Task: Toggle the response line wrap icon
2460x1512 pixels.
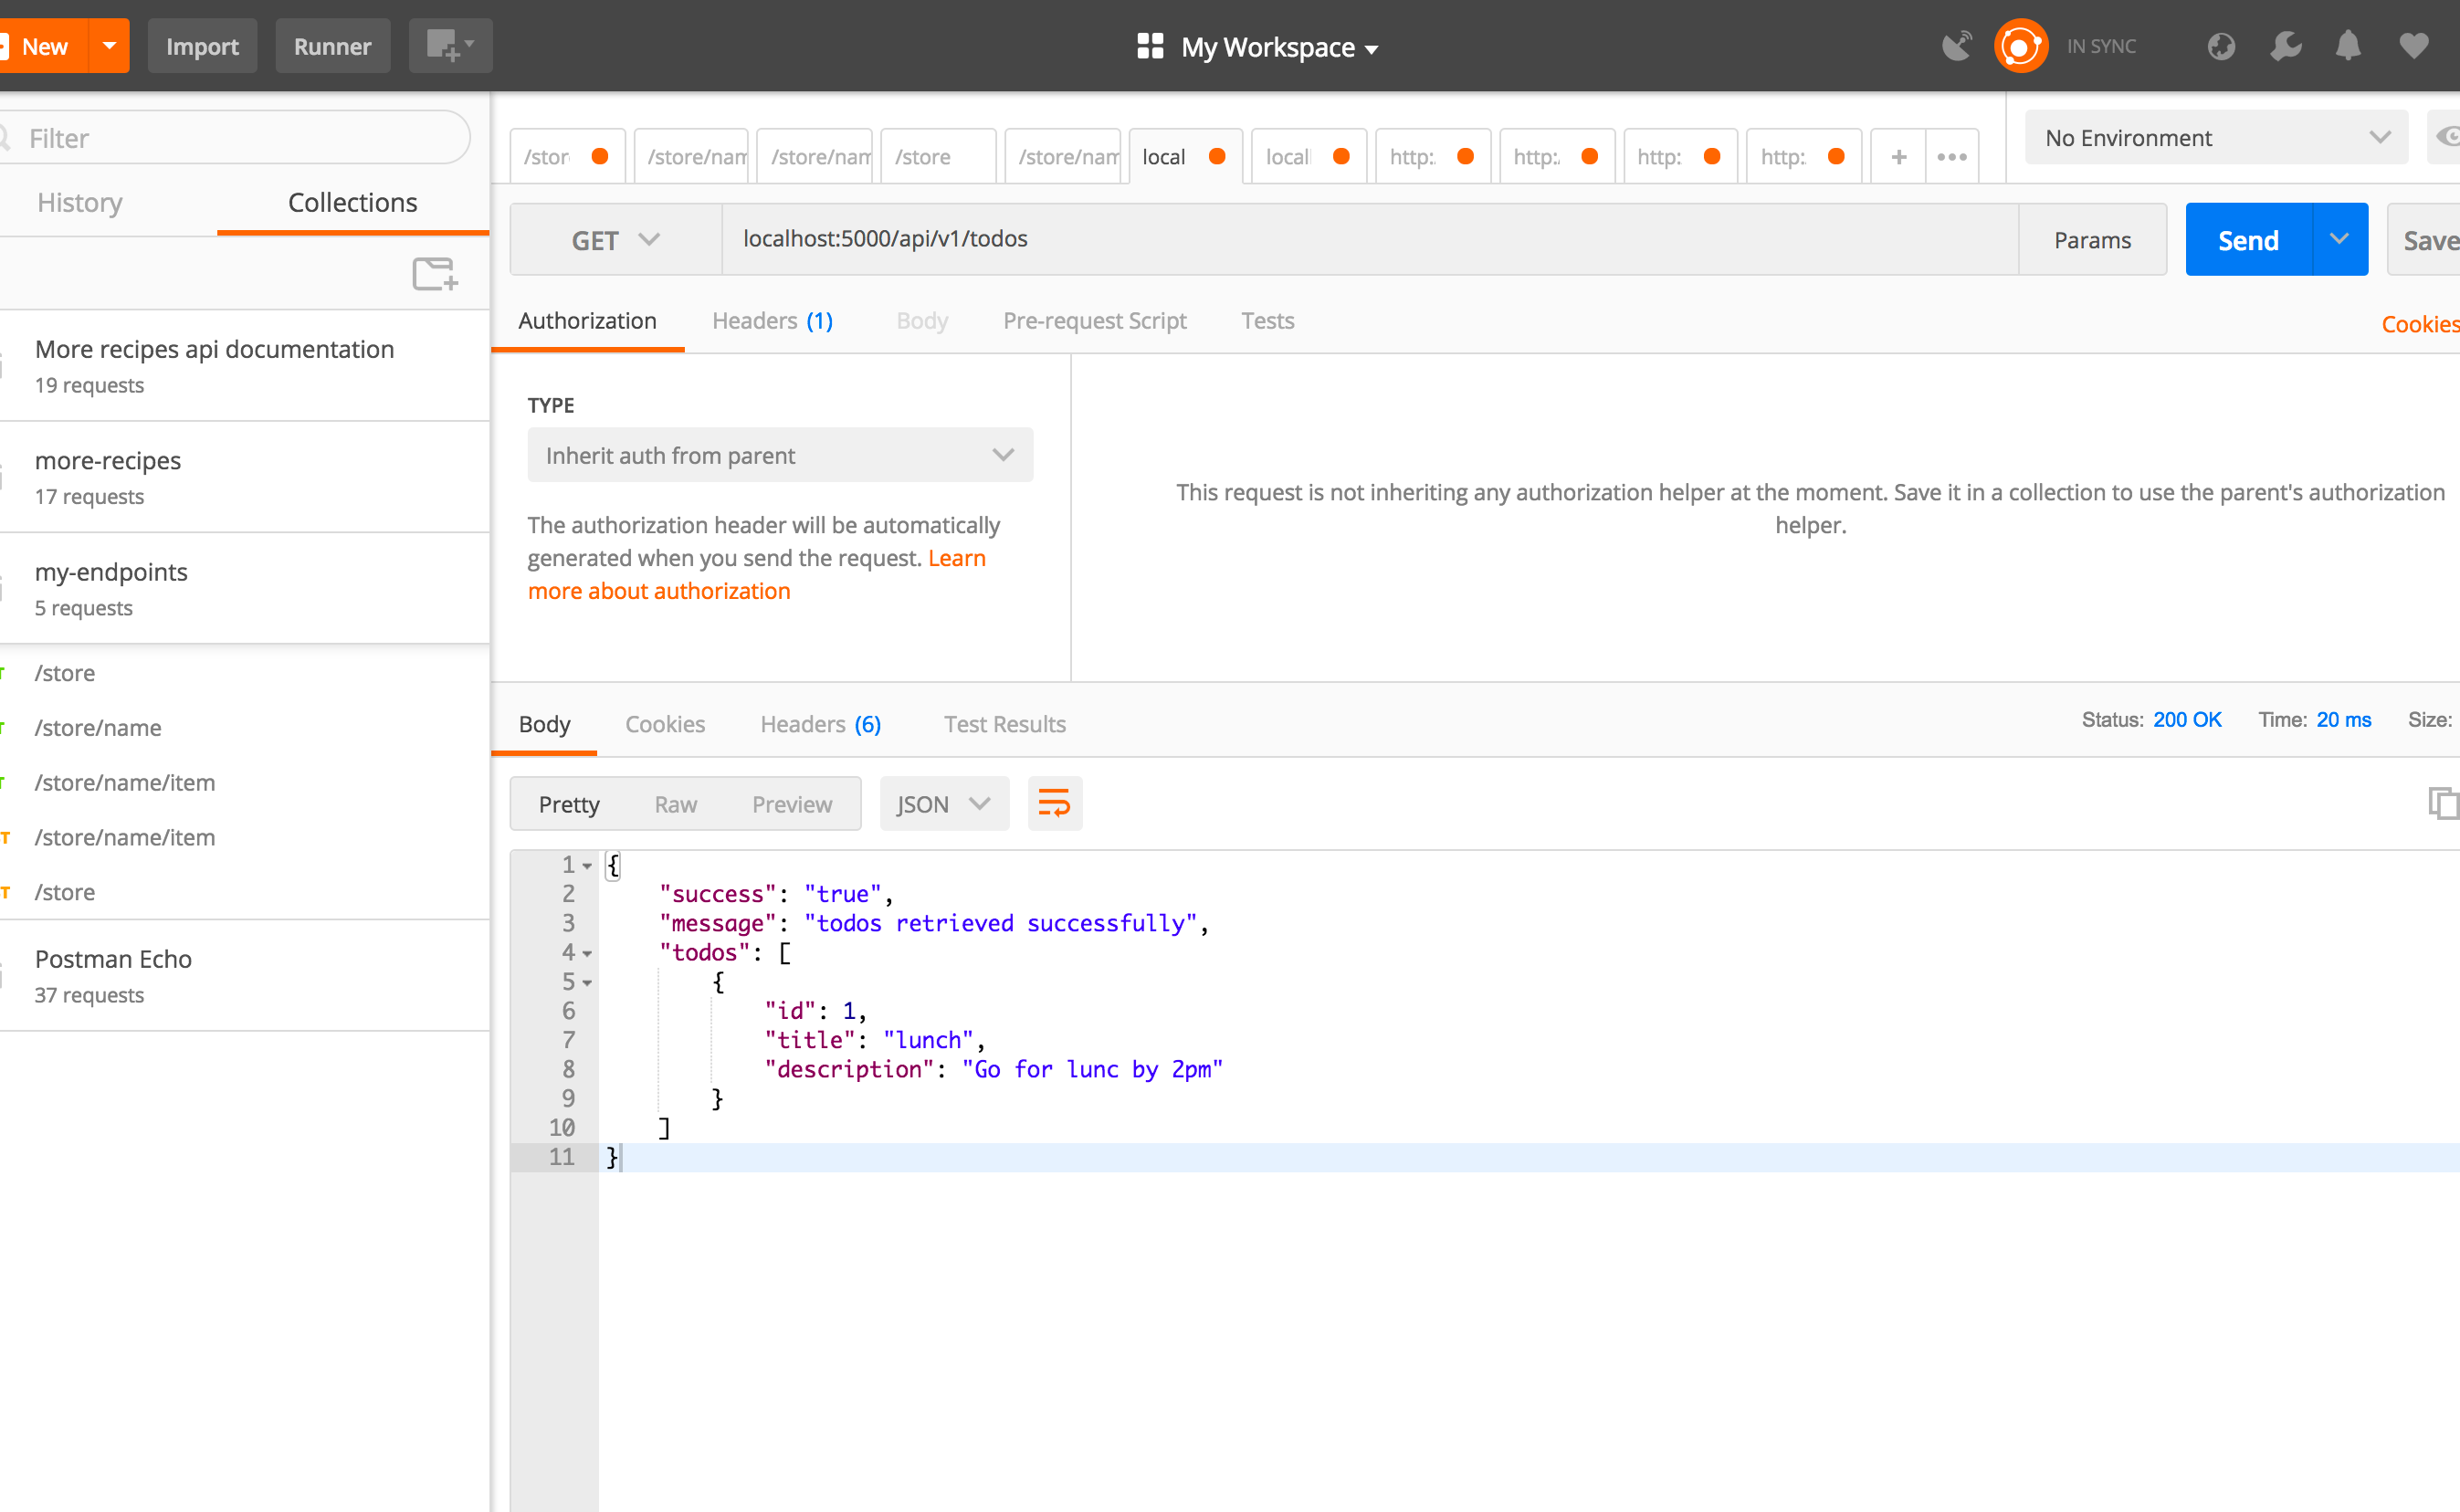Action: (1054, 804)
